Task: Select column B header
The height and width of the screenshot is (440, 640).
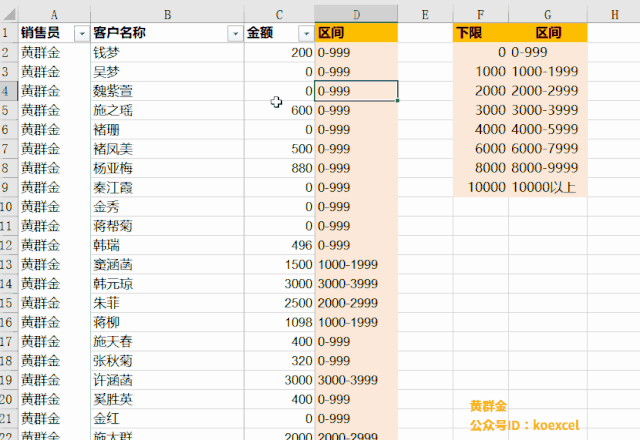Action: pos(167,15)
